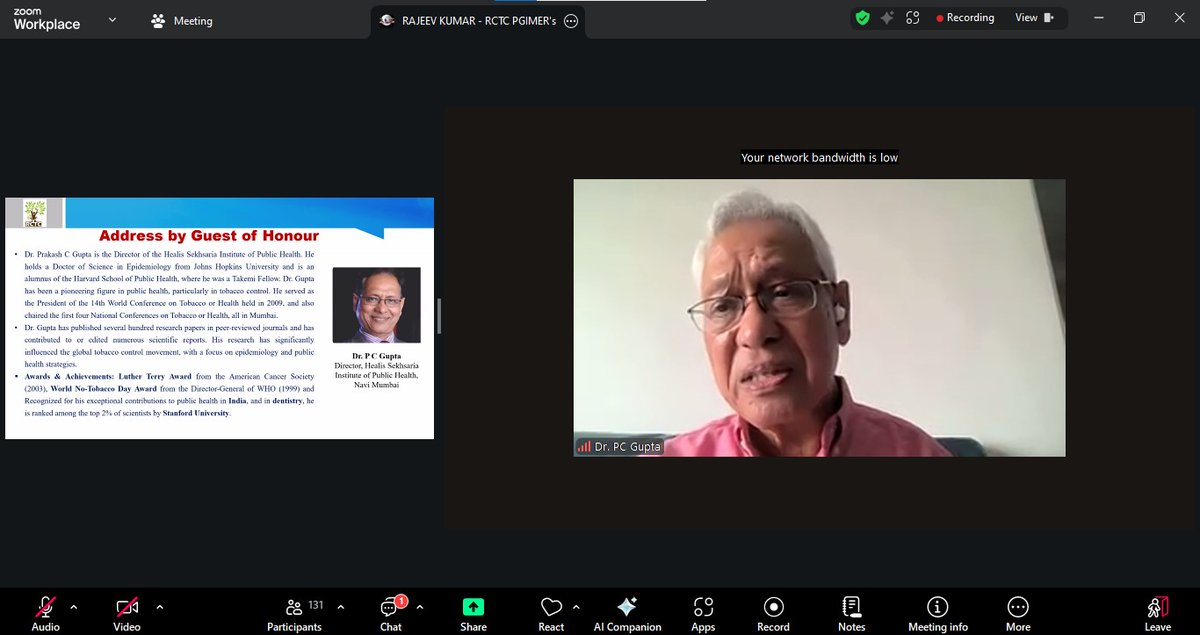
Task: Expand audio options arrow next to Audio
Action: pos(73,606)
